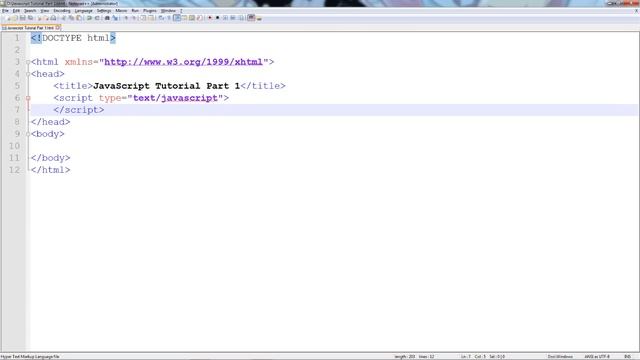Click the ANSI as UTF-8 status field
Screen dimensions: 640x360
click(597, 357)
